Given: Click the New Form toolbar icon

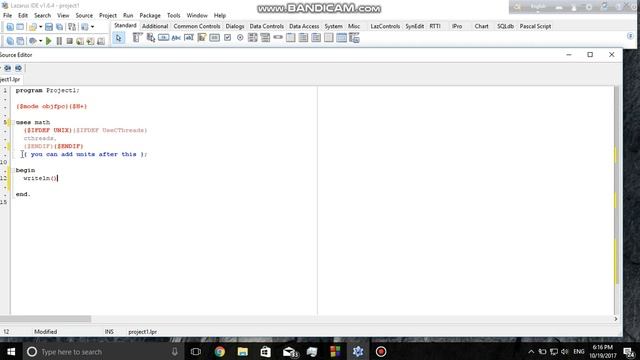Looking at the screenshot, I should (x=20, y=27).
